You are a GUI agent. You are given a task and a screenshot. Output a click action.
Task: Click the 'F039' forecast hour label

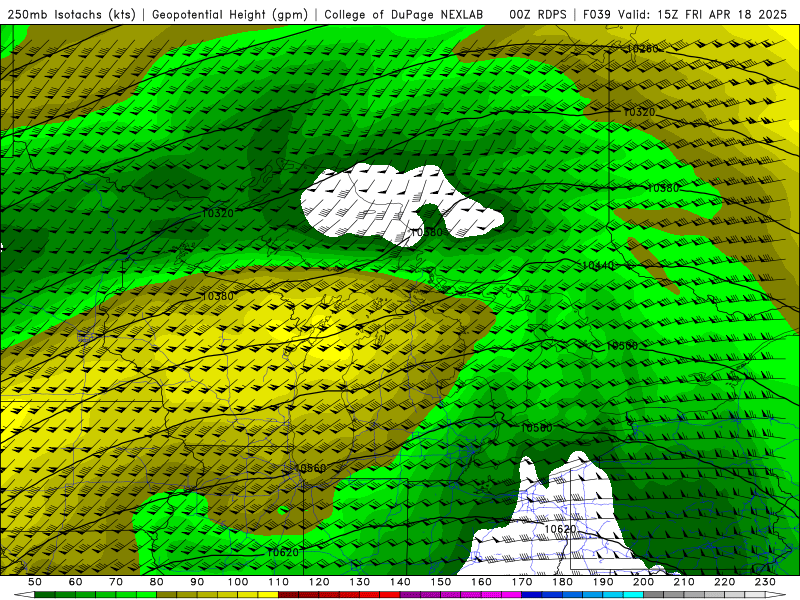tap(597, 15)
